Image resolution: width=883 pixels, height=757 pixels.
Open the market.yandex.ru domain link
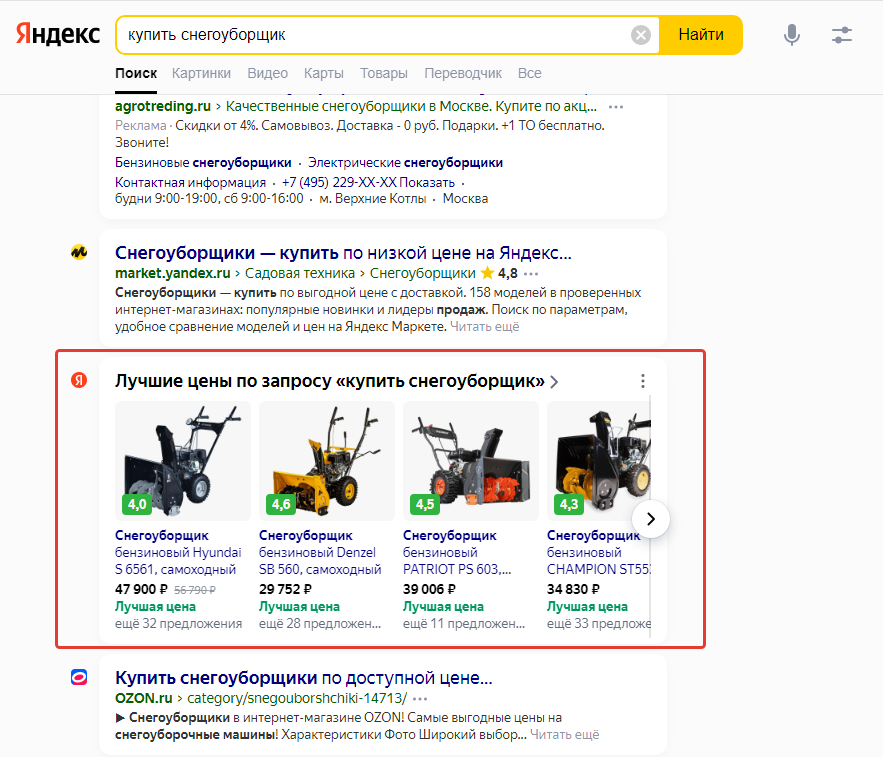(173, 273)
